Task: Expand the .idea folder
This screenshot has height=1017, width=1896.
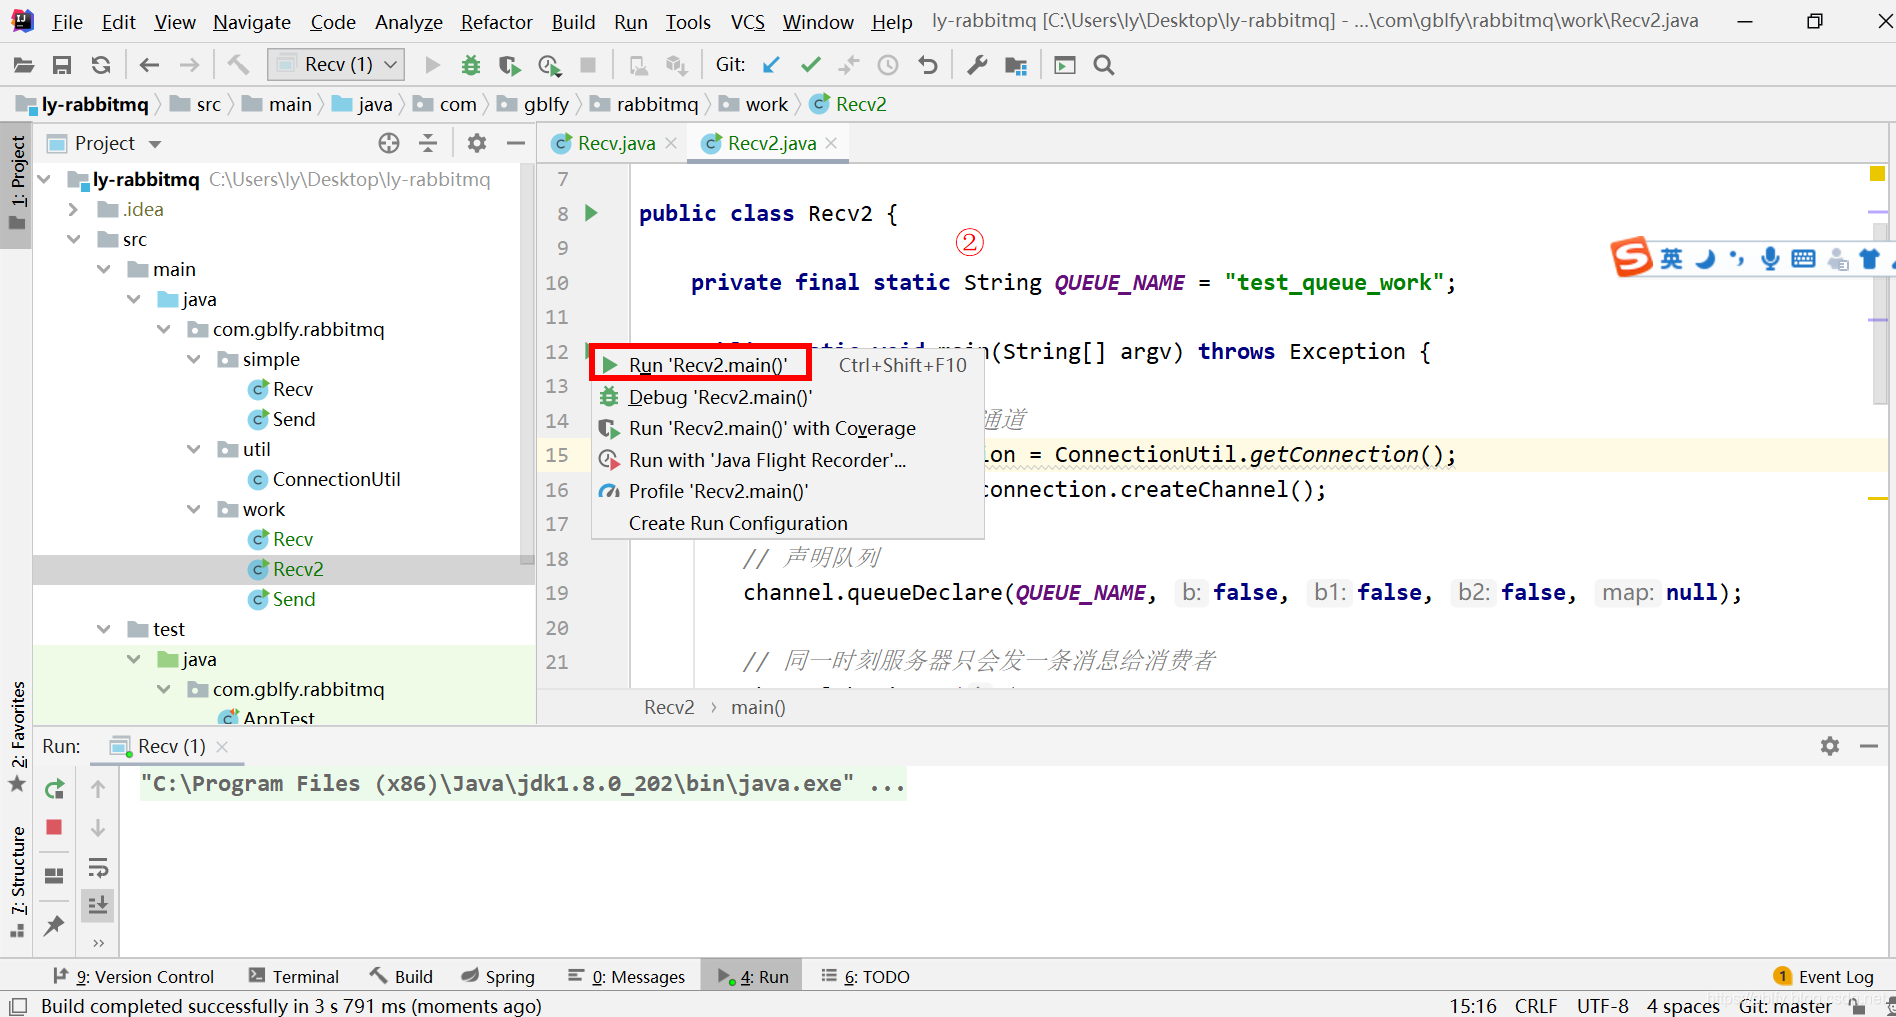Action: 73,209
